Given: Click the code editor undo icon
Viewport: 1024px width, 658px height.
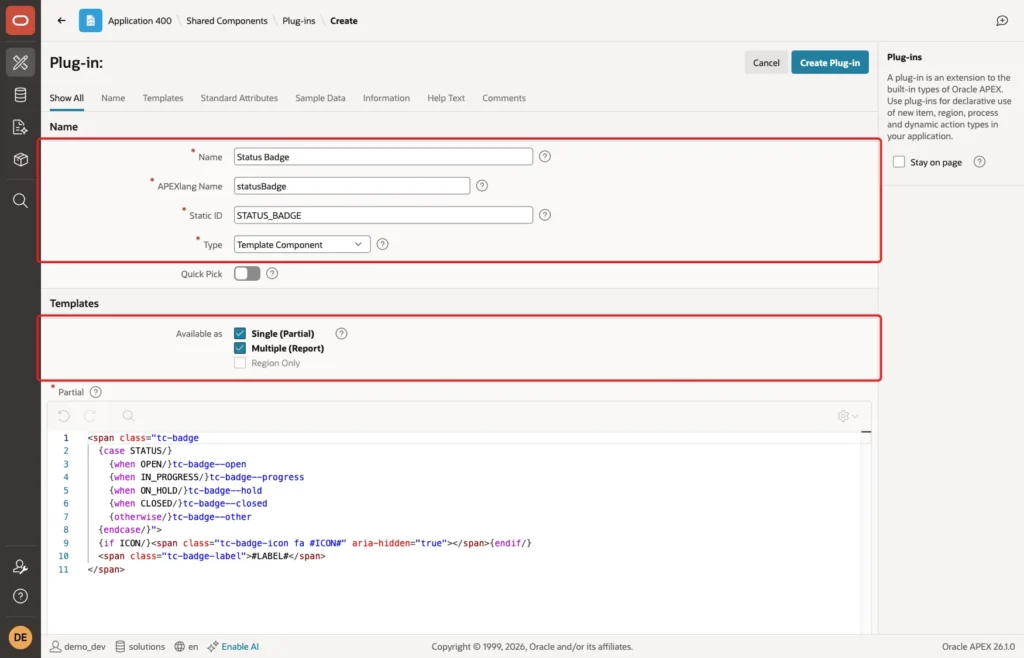Looking at the screenshot, I should point(63,416).
